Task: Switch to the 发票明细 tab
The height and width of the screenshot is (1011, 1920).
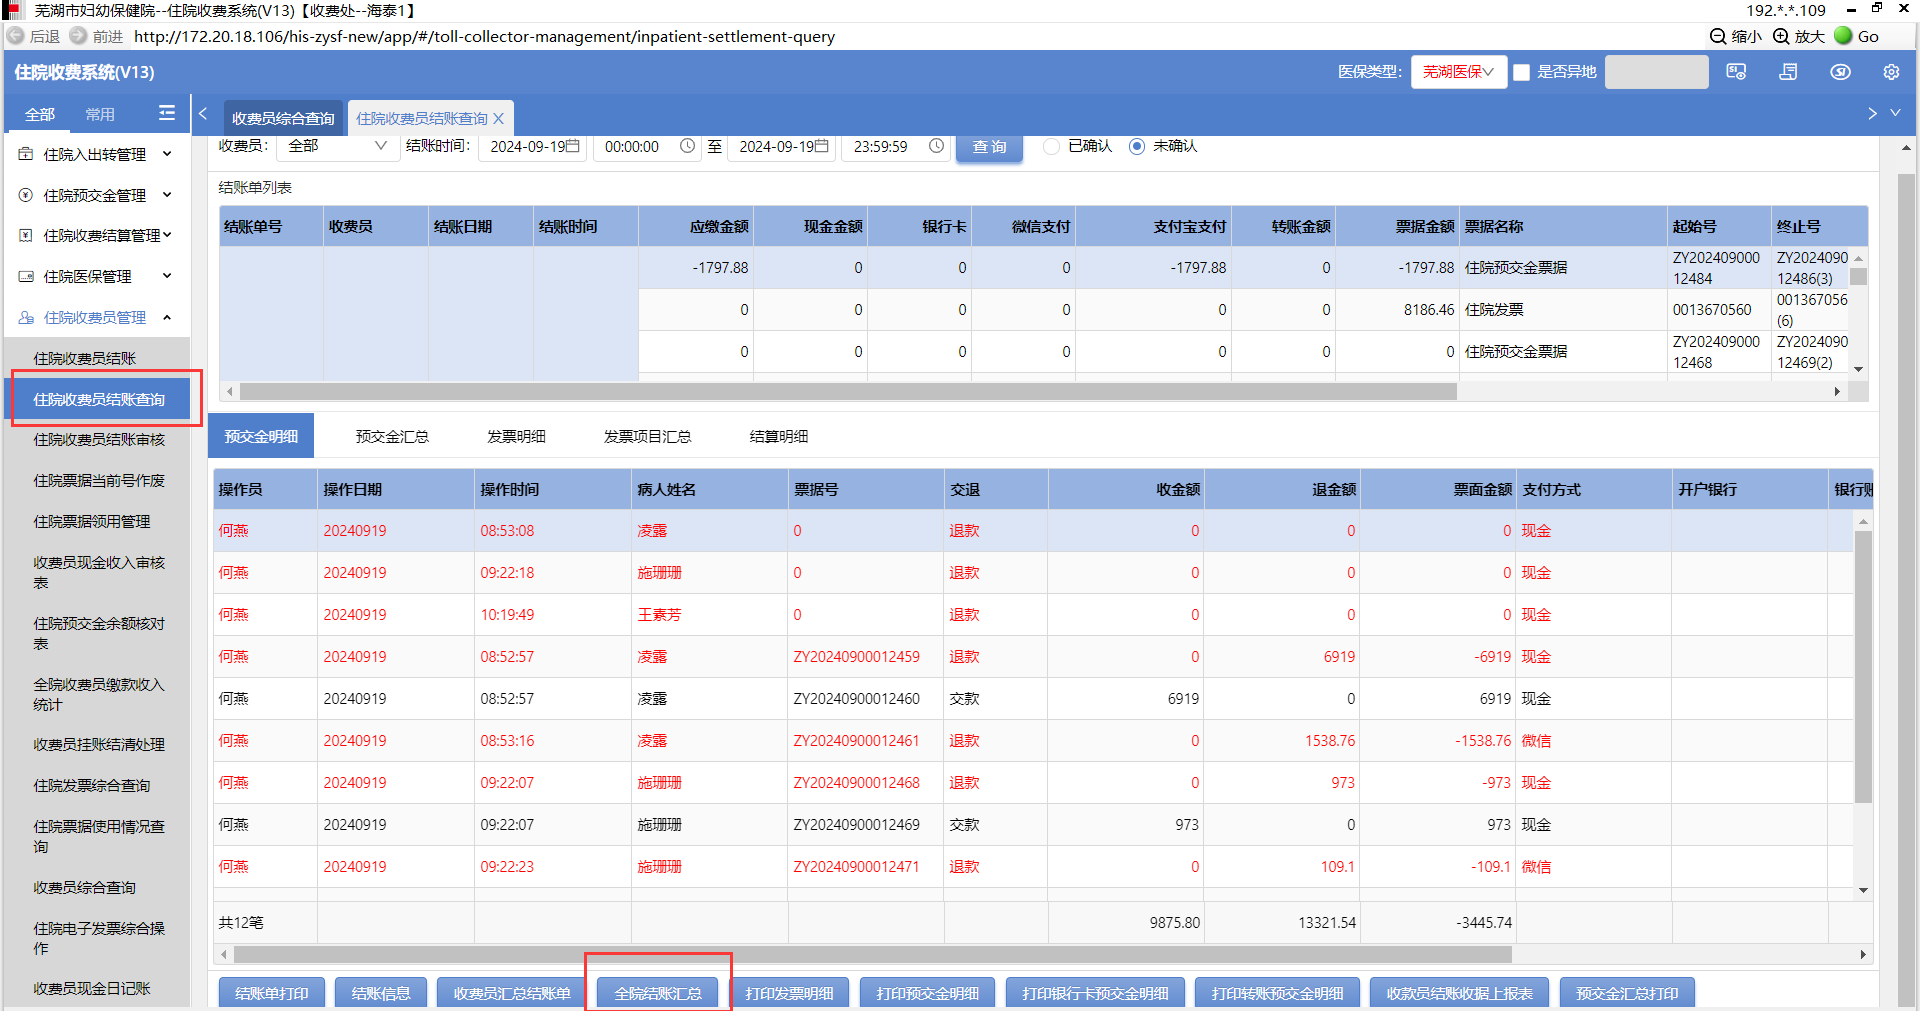Action: point(516,436)
